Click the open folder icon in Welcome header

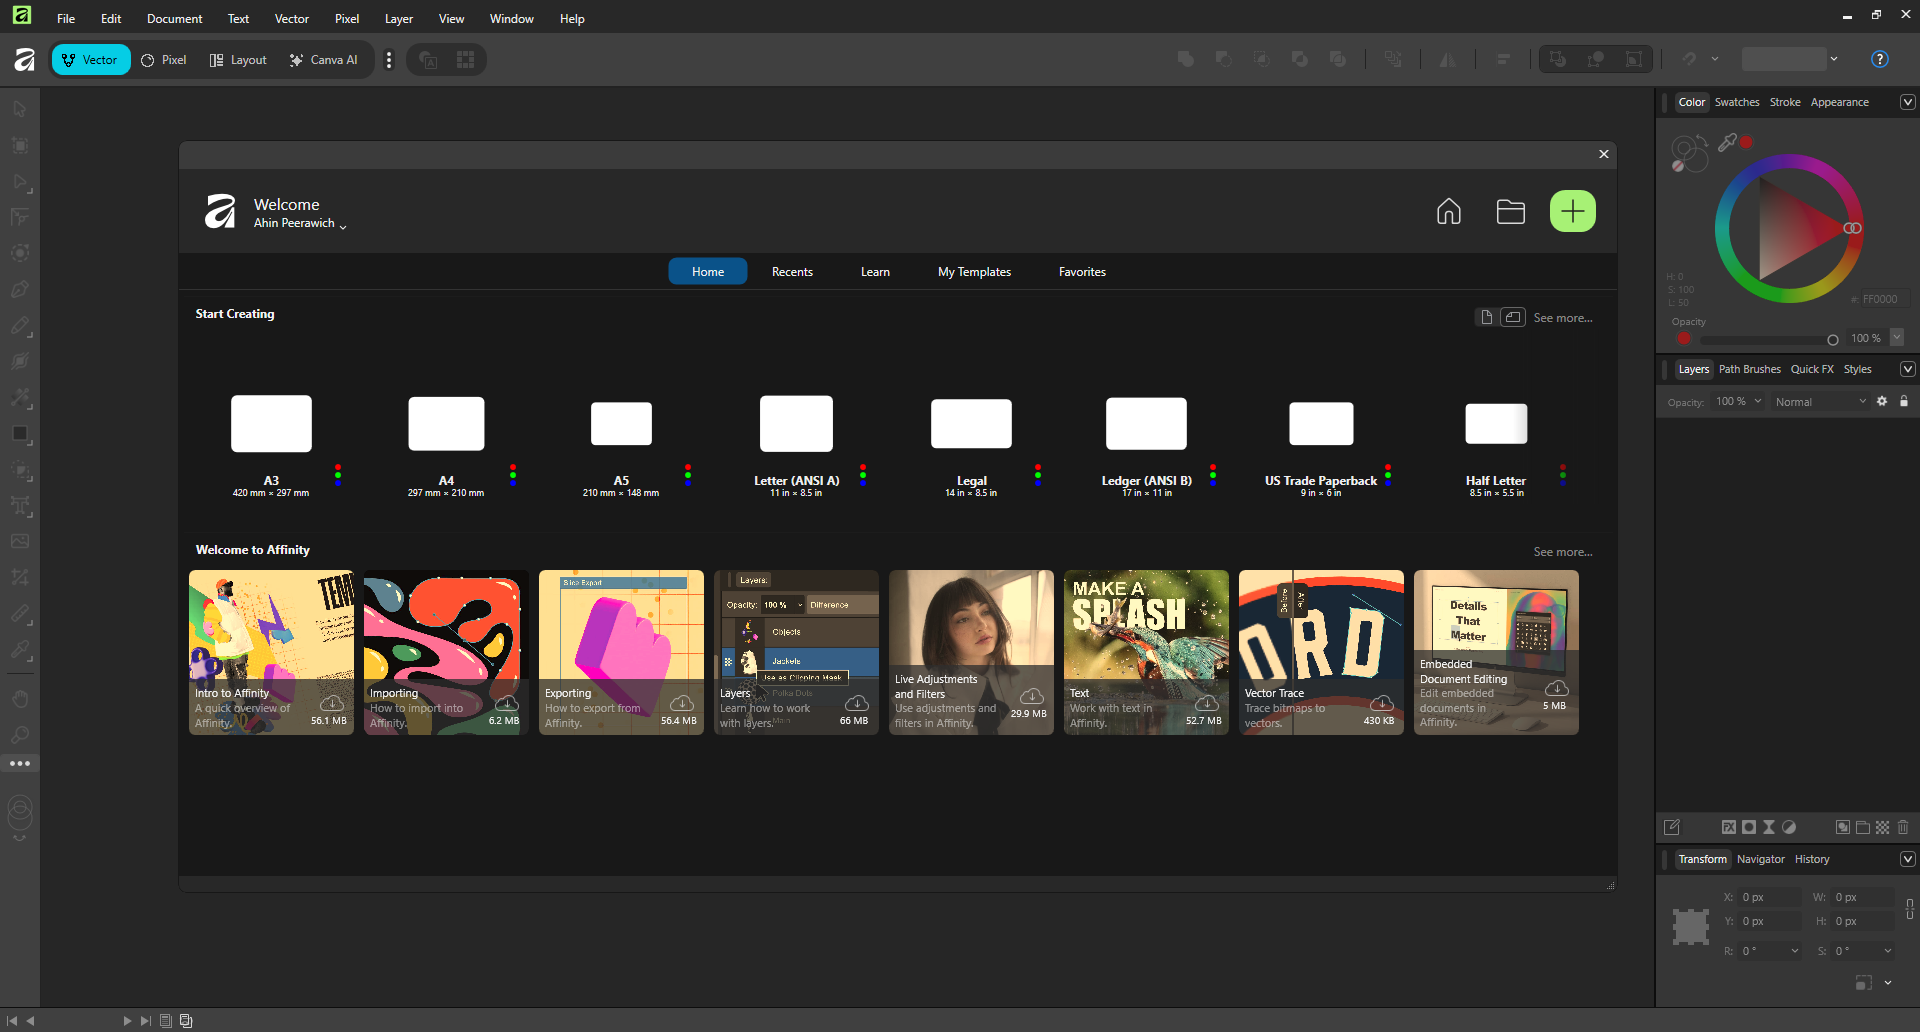click(1510, 211)
